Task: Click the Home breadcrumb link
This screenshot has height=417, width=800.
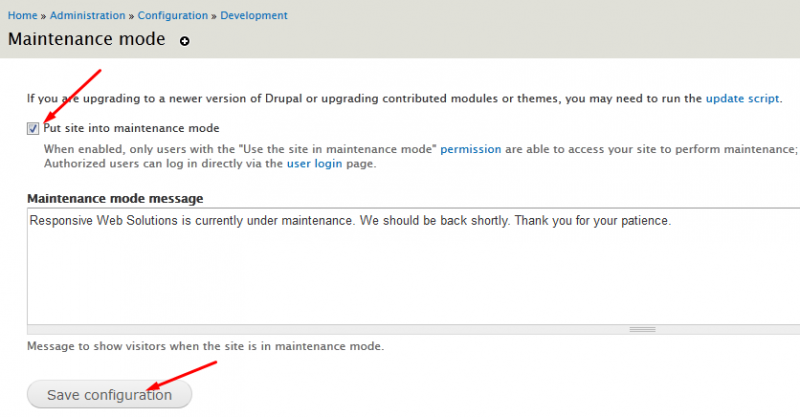Action: click(22, 15)
